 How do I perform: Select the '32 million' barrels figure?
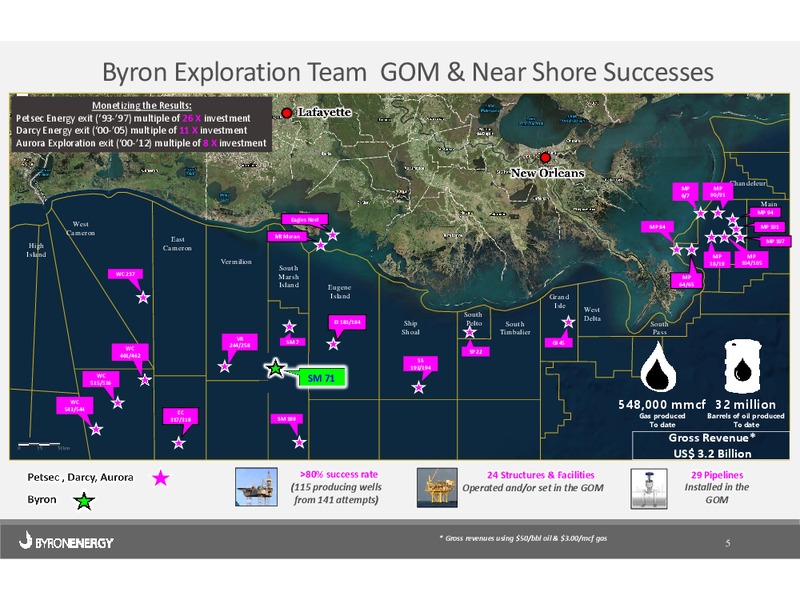(x=745, y=405)
